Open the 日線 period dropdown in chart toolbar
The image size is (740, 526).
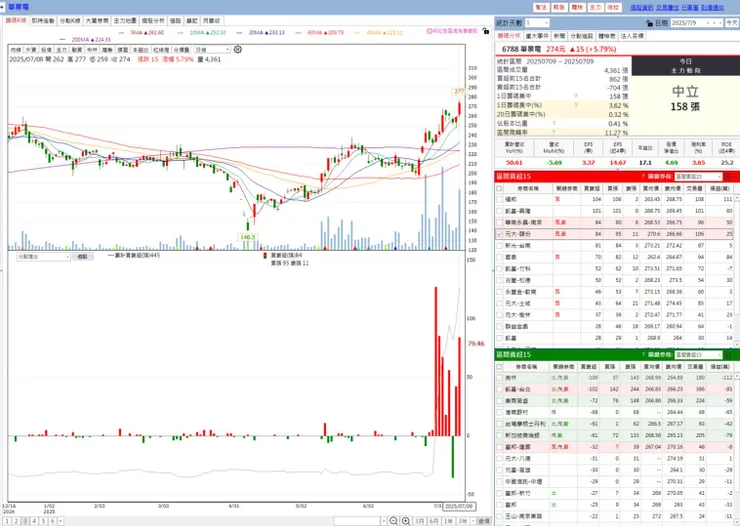[212, 50]
